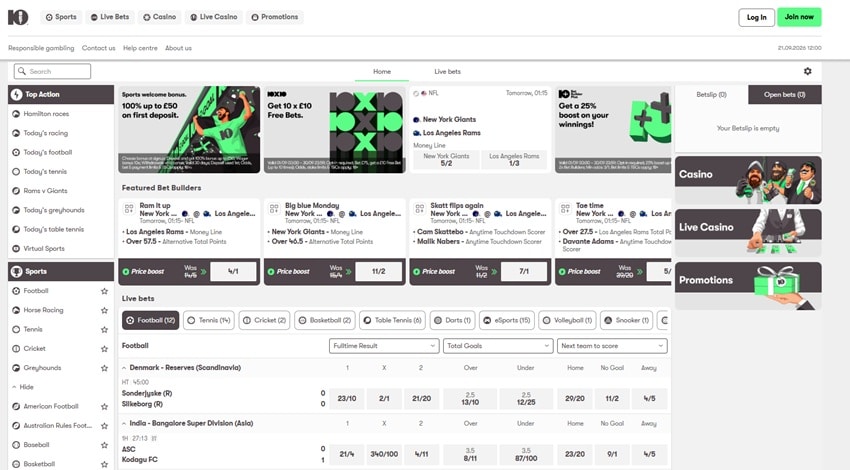Select 23/10 odds for Sonderjyske
The image size is (850, 470).
click(x=347, y=398)
